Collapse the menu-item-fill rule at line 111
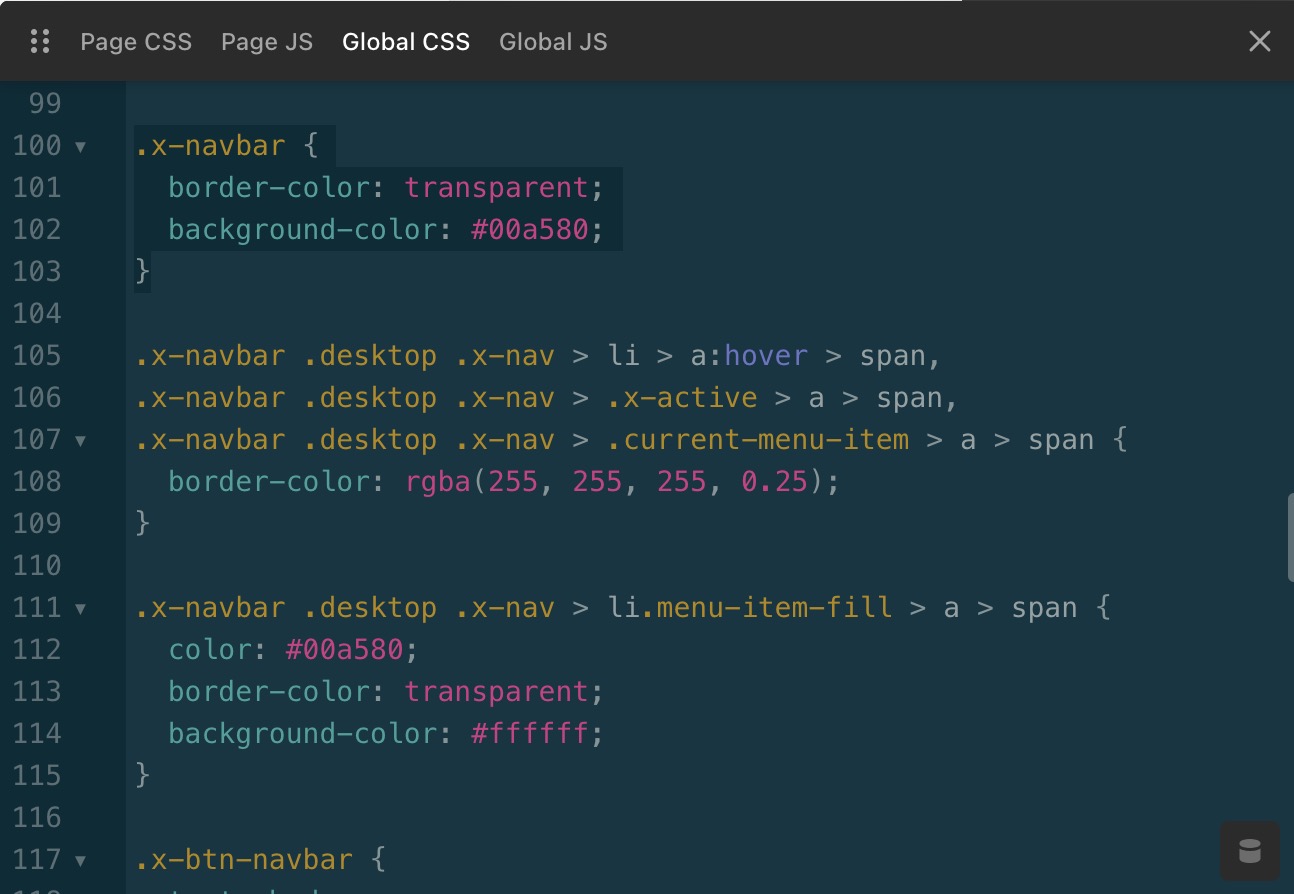1294x894 pixels. (x=80, y=609)
